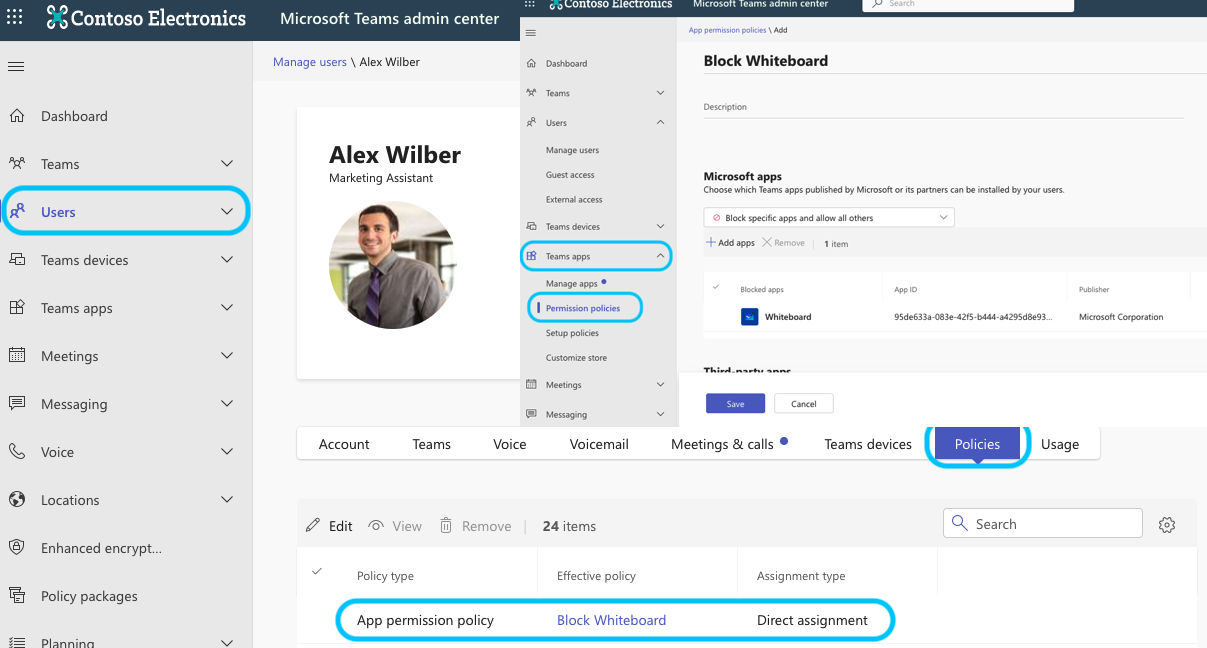The width and height of the screenshot is (1207, 648).
Task: Open the Block Whiteboard link in the policies table
Action: 611,620
